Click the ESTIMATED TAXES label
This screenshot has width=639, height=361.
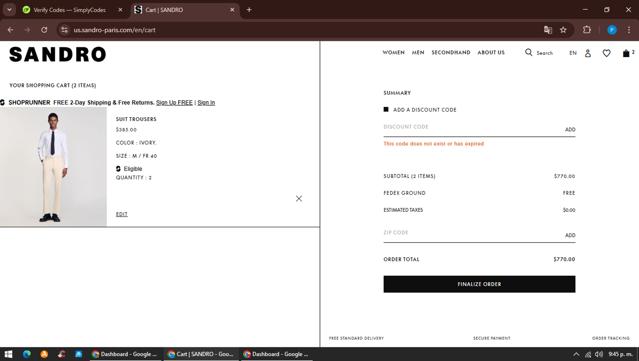403,210
